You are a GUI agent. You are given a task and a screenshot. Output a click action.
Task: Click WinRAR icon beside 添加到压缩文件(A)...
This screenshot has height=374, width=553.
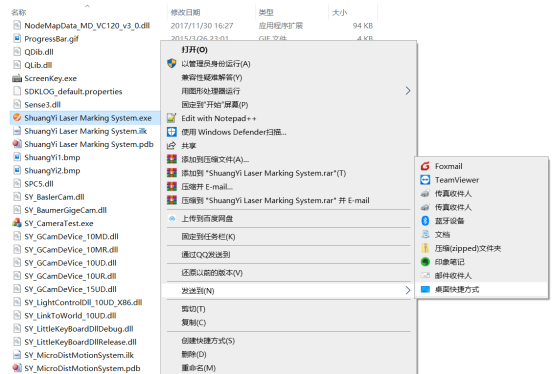(172, 159)
